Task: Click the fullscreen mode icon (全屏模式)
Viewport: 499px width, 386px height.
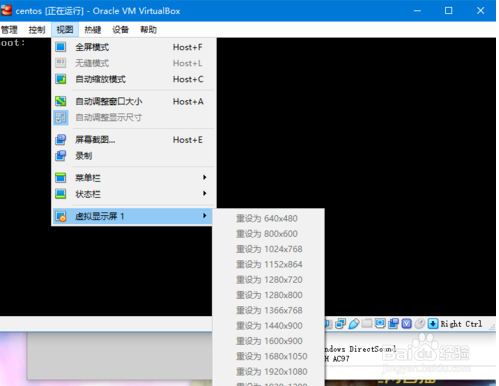Action: (61, 47)
